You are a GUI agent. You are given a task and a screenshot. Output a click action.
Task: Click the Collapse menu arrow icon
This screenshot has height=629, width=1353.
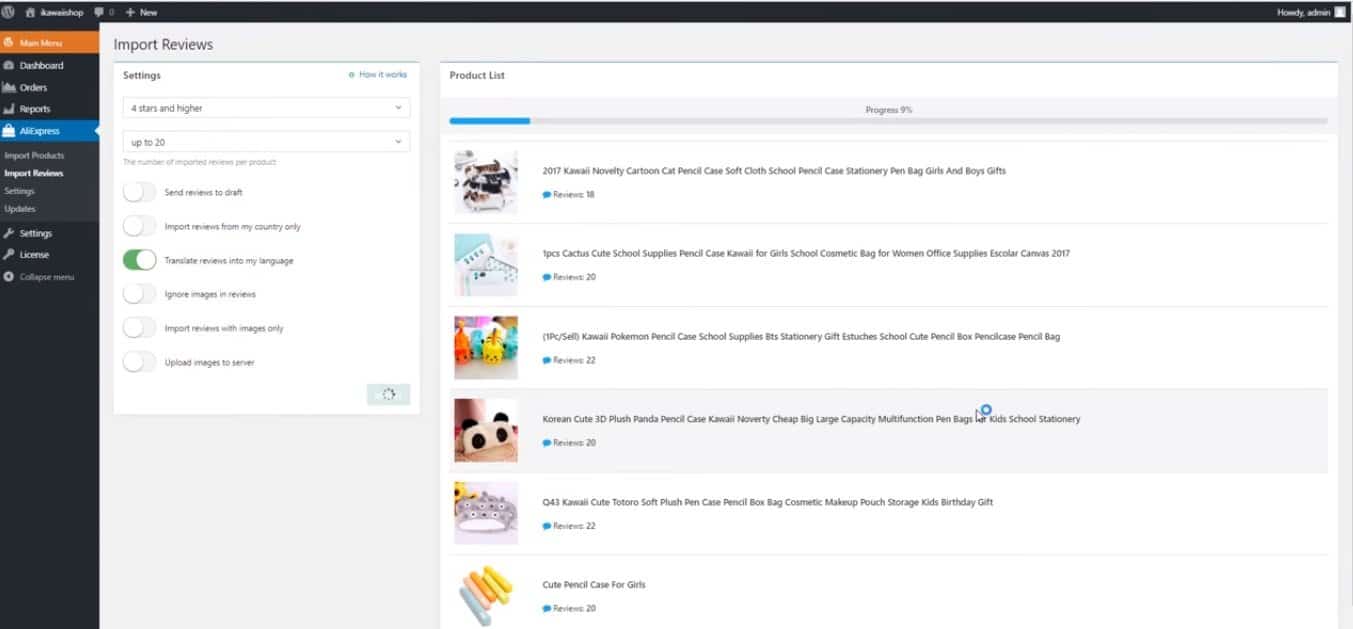[9, 277]
